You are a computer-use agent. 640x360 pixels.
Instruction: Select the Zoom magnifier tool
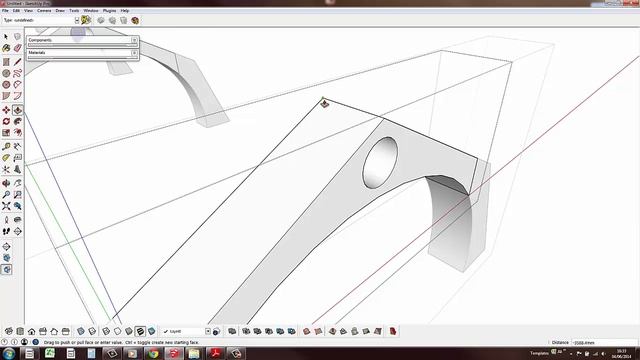6,195
